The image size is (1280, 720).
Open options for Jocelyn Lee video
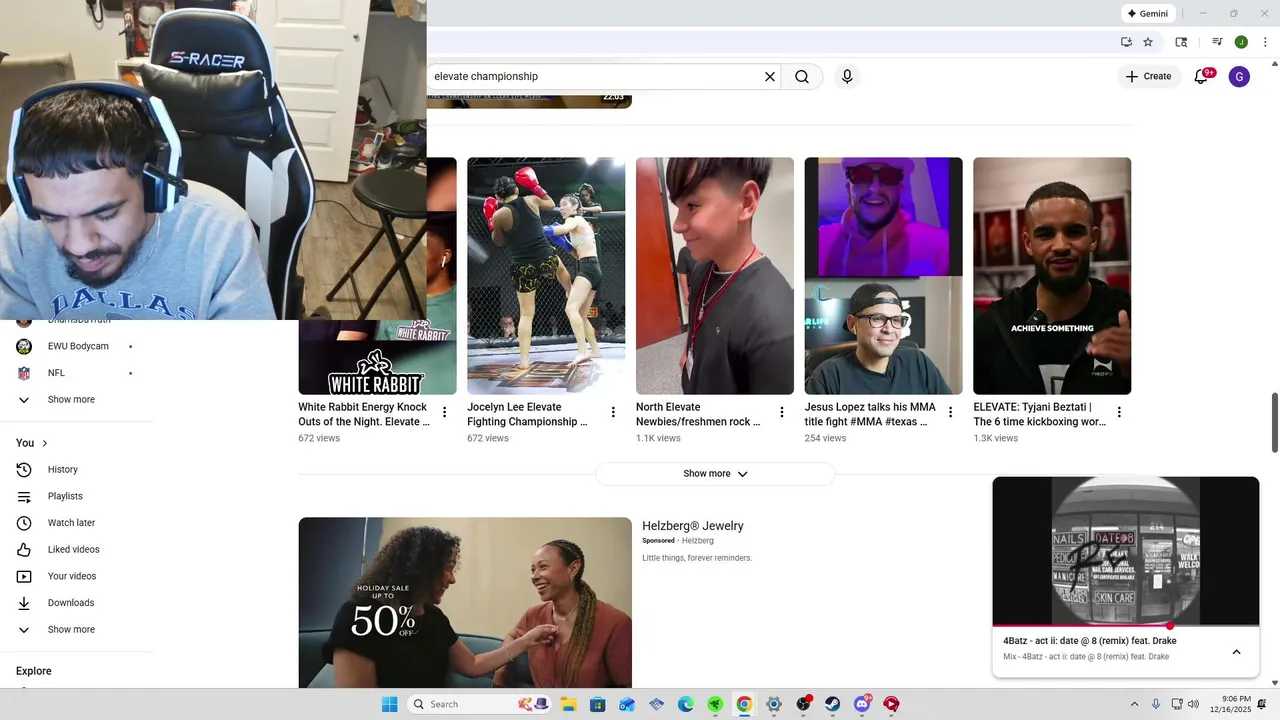(613, 412)
